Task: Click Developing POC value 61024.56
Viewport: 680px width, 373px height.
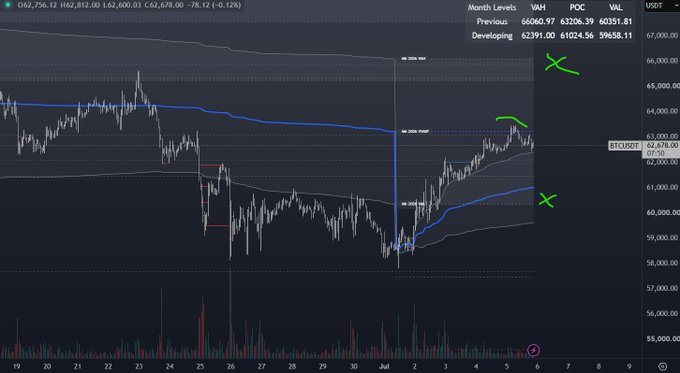Action: point(577,36)
